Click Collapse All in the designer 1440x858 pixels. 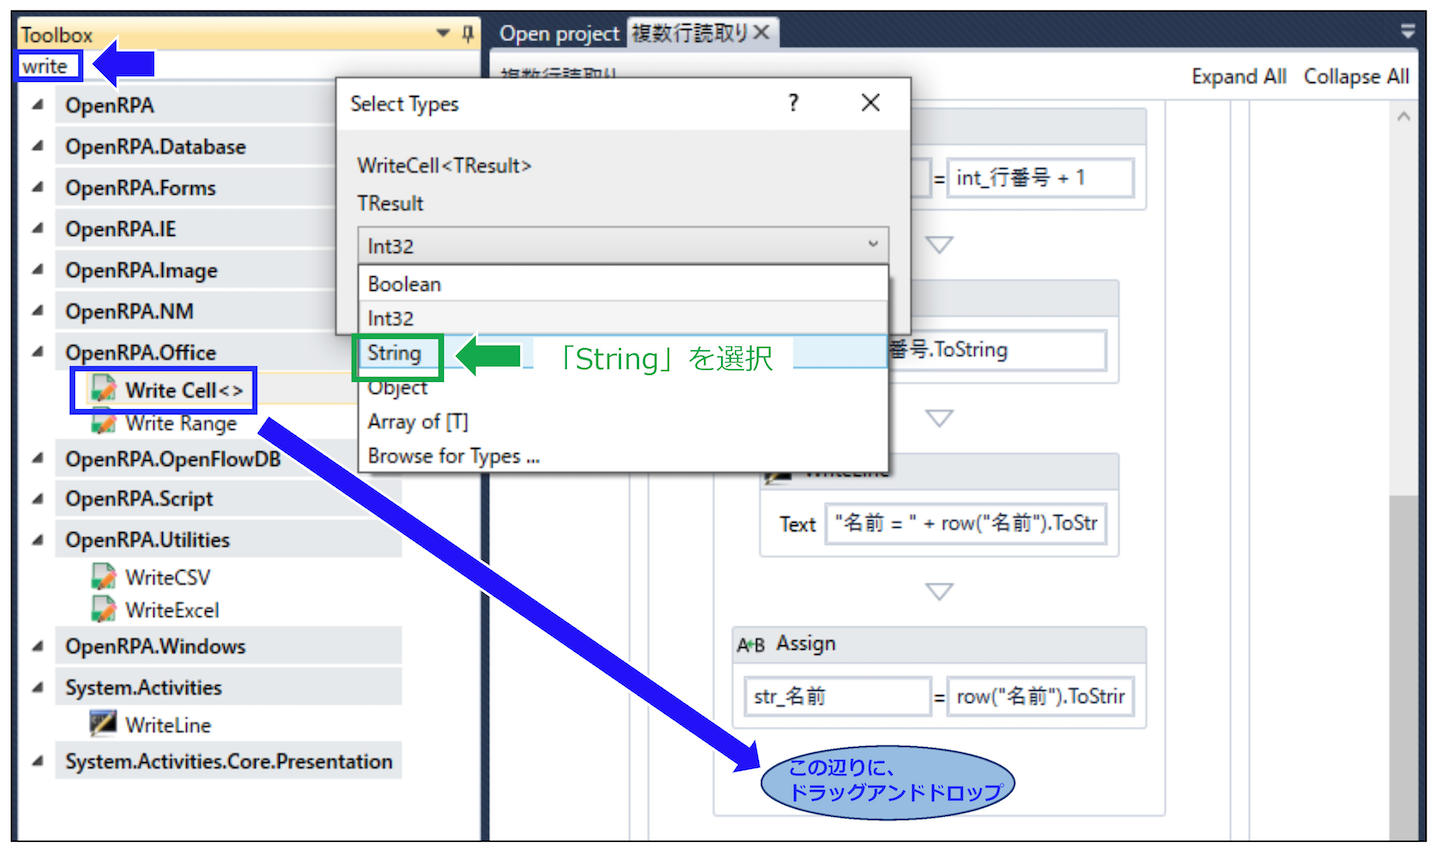(x=1356, y=77)
